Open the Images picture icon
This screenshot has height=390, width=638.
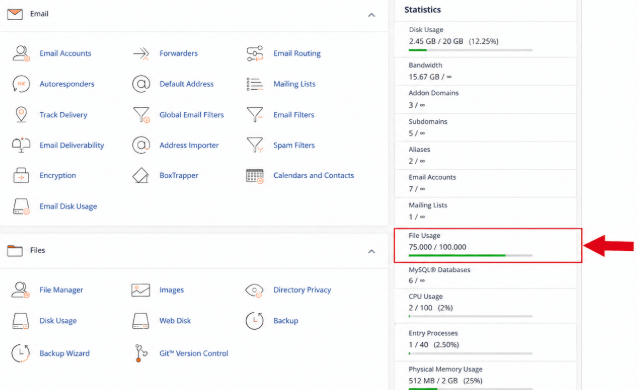tap(141, 290)
